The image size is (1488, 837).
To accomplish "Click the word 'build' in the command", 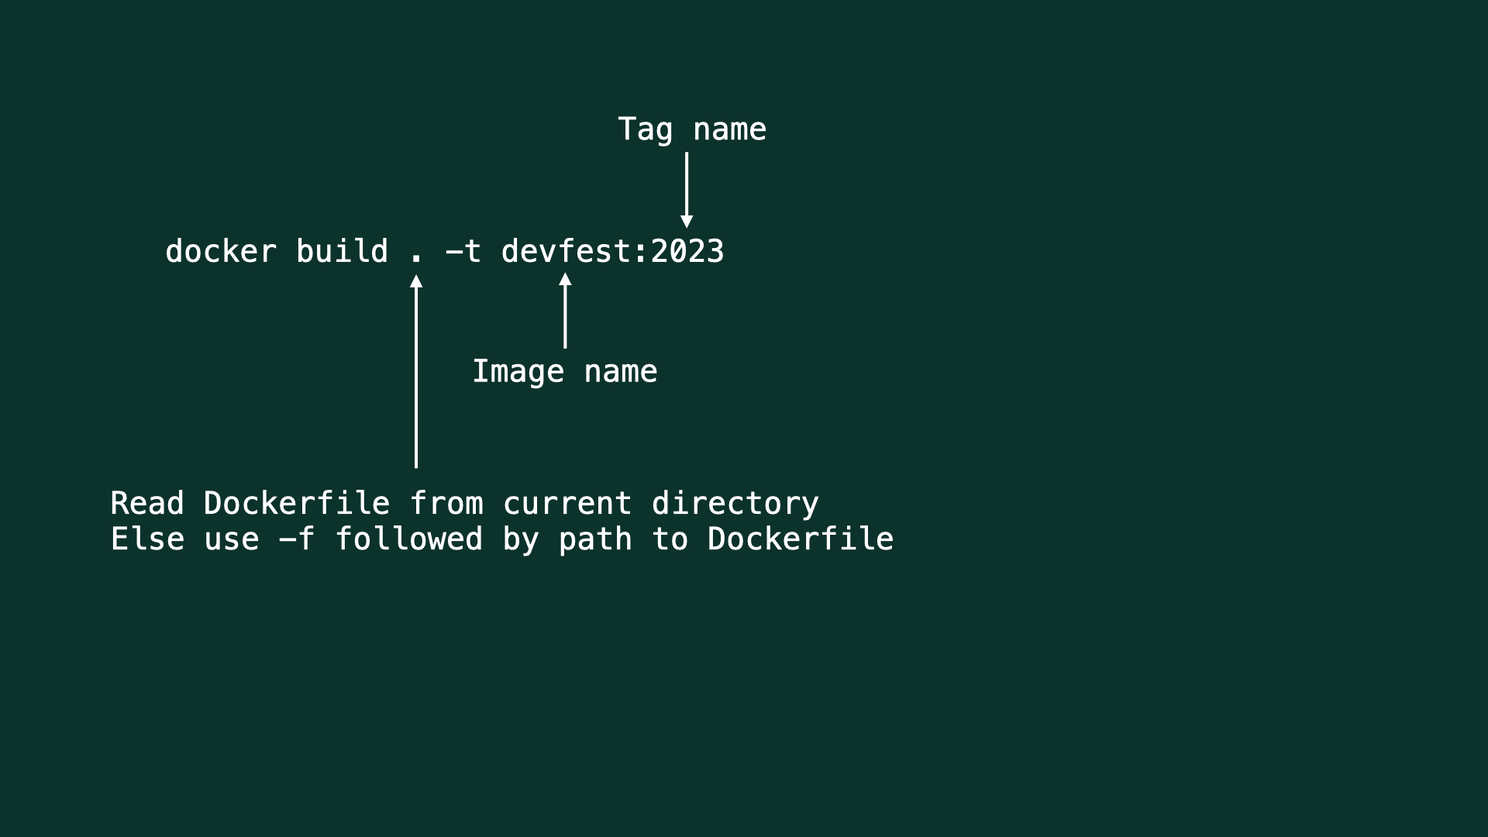I will 341,251.
